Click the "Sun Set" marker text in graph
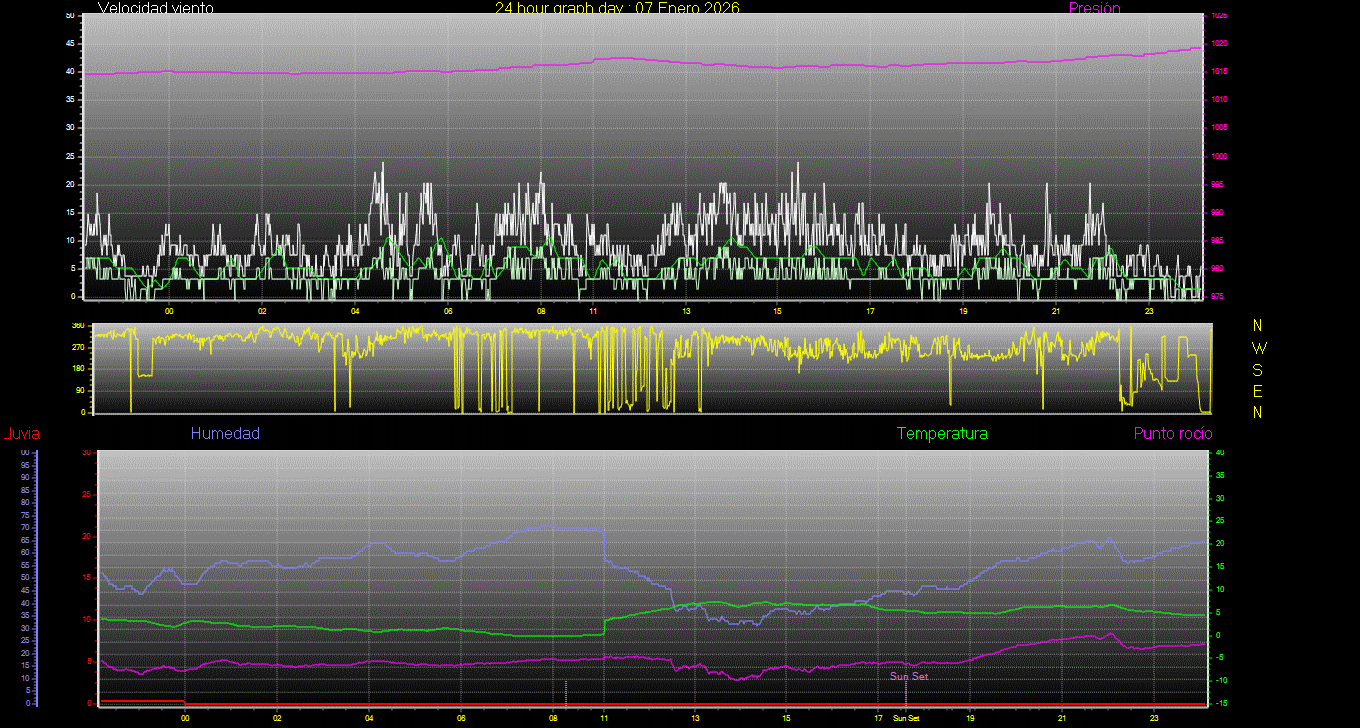The width and height of the screenshot is (1360, 728). point(909,677)
